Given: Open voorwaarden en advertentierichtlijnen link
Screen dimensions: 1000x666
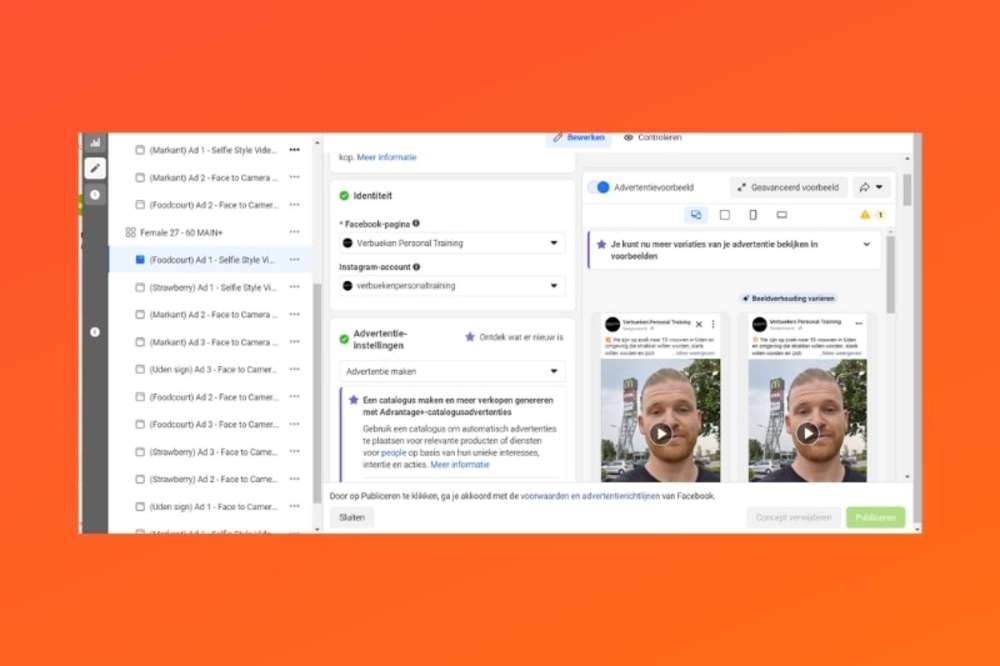Looking at the screenshot, I should tap(590, 496).
